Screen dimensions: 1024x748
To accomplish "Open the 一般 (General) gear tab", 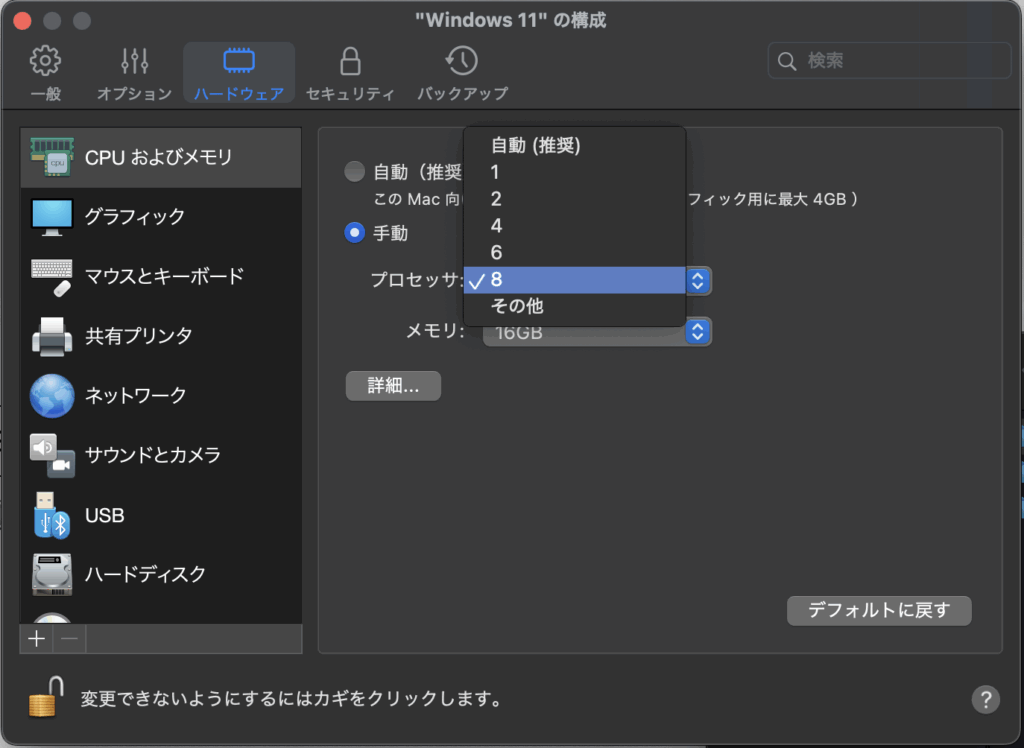I will coord(45,72).
